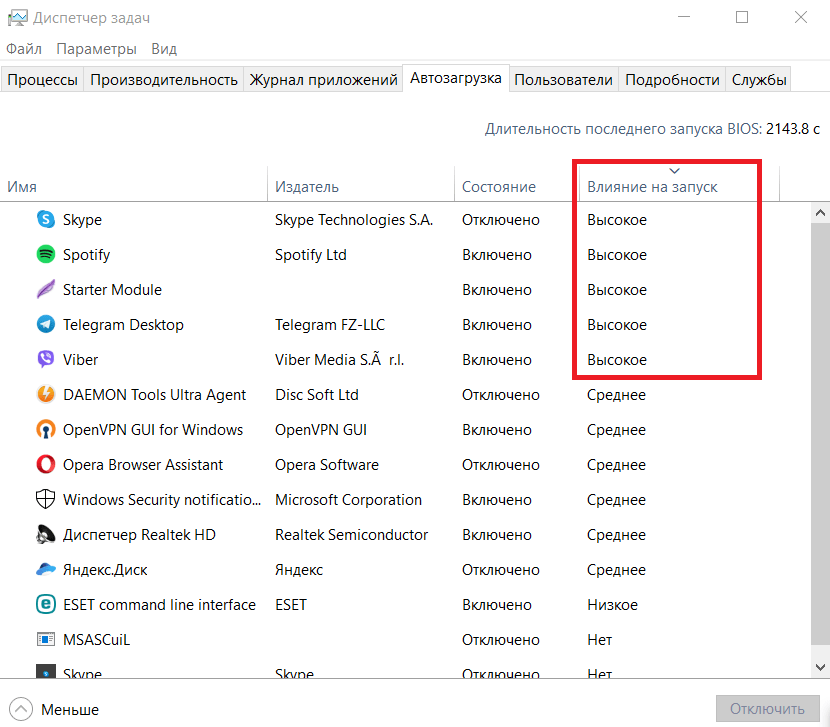Collapse view with the Меньше chevron
The width and height of the screenshot is (830, 727).
pyautogui.click(x=21, y=710)
